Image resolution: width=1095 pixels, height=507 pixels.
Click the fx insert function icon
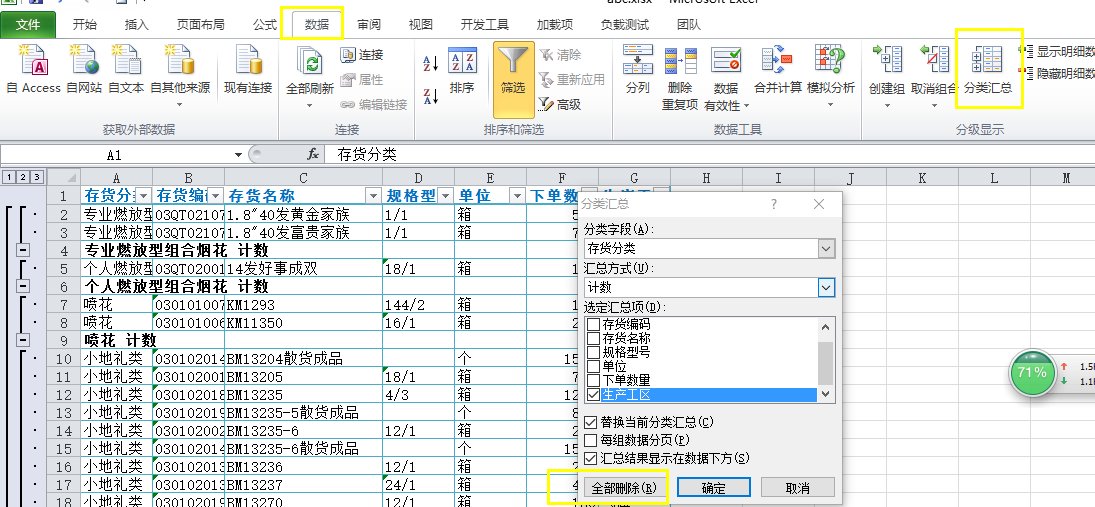coord(313,154)
